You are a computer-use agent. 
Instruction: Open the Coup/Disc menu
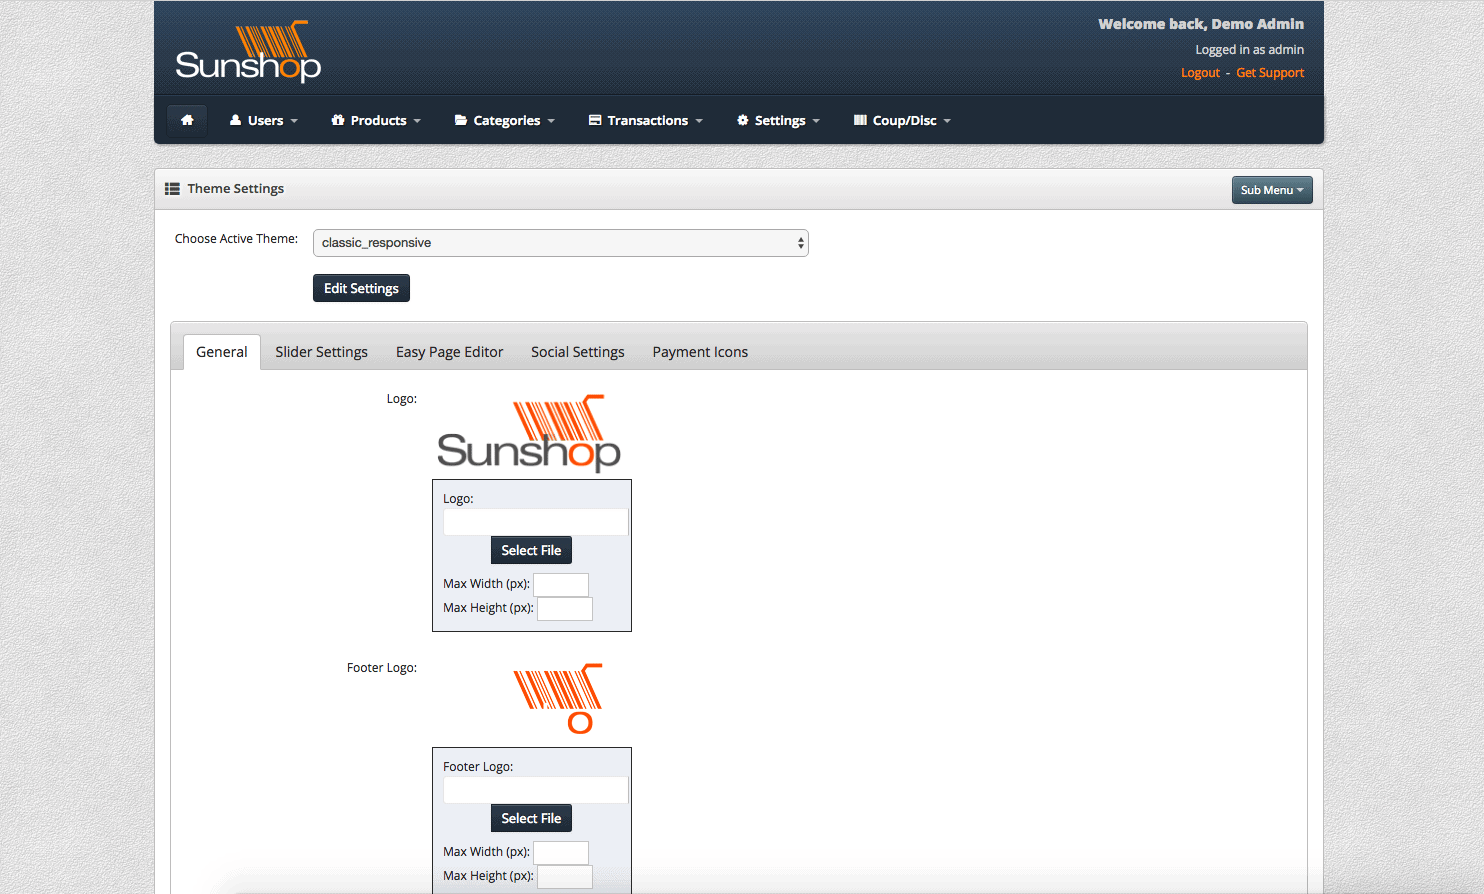902,120
